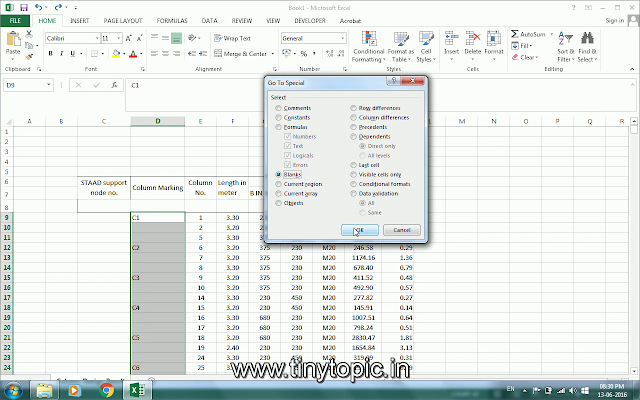
Task: Open Conditional Formatting
Action: pos(369,47)
